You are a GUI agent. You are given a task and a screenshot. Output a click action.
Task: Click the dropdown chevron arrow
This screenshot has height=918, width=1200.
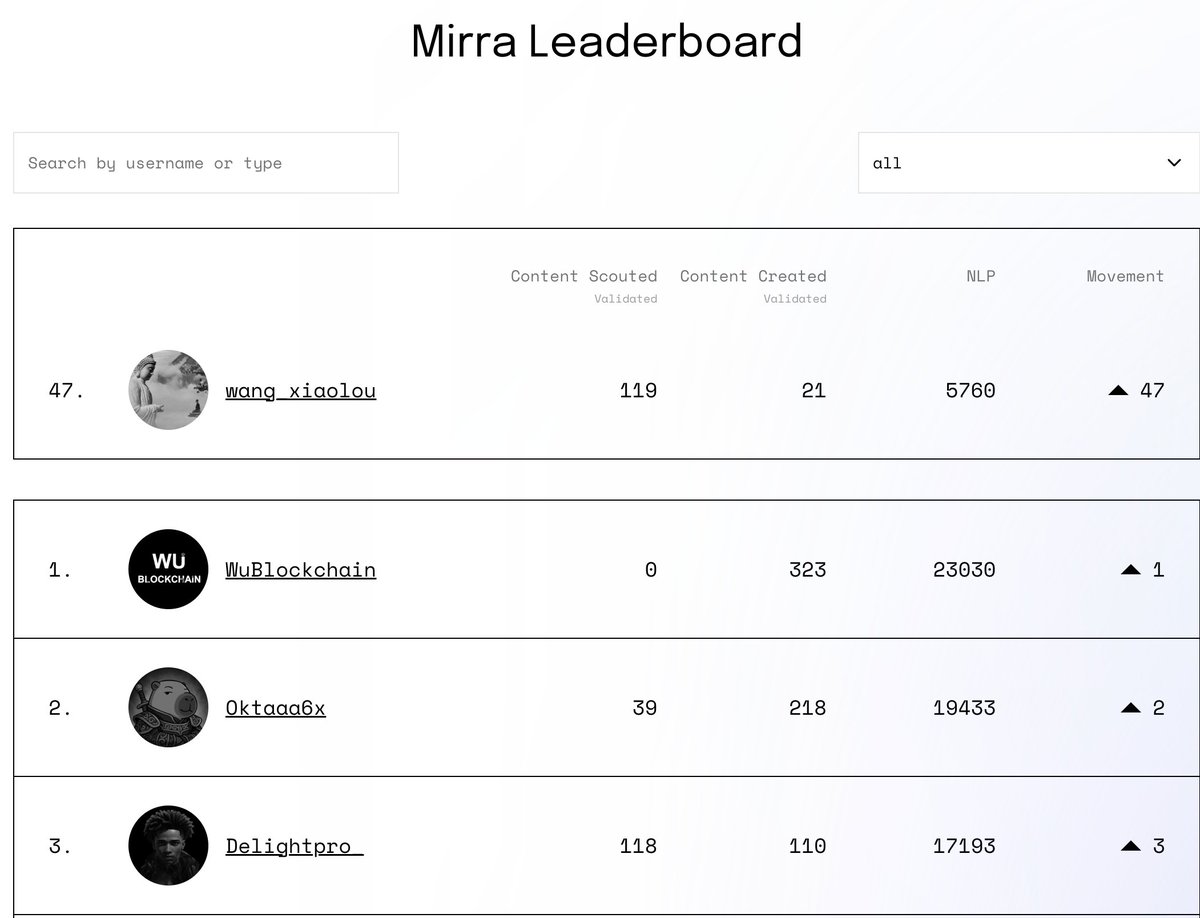[1175, 163]
